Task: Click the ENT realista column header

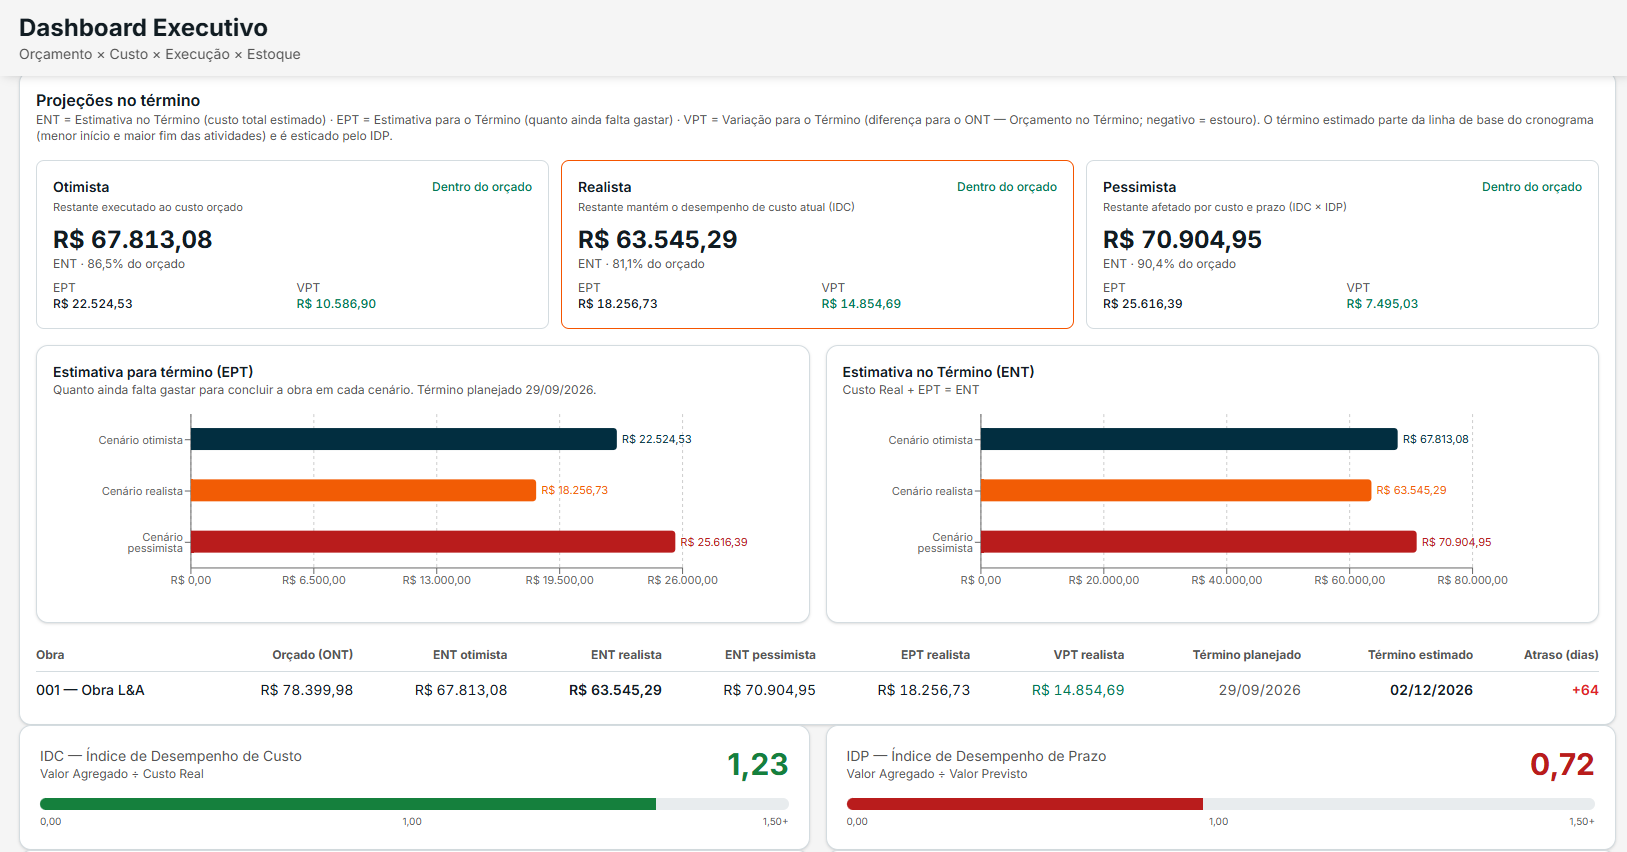Action: click(x=626, y=655)
